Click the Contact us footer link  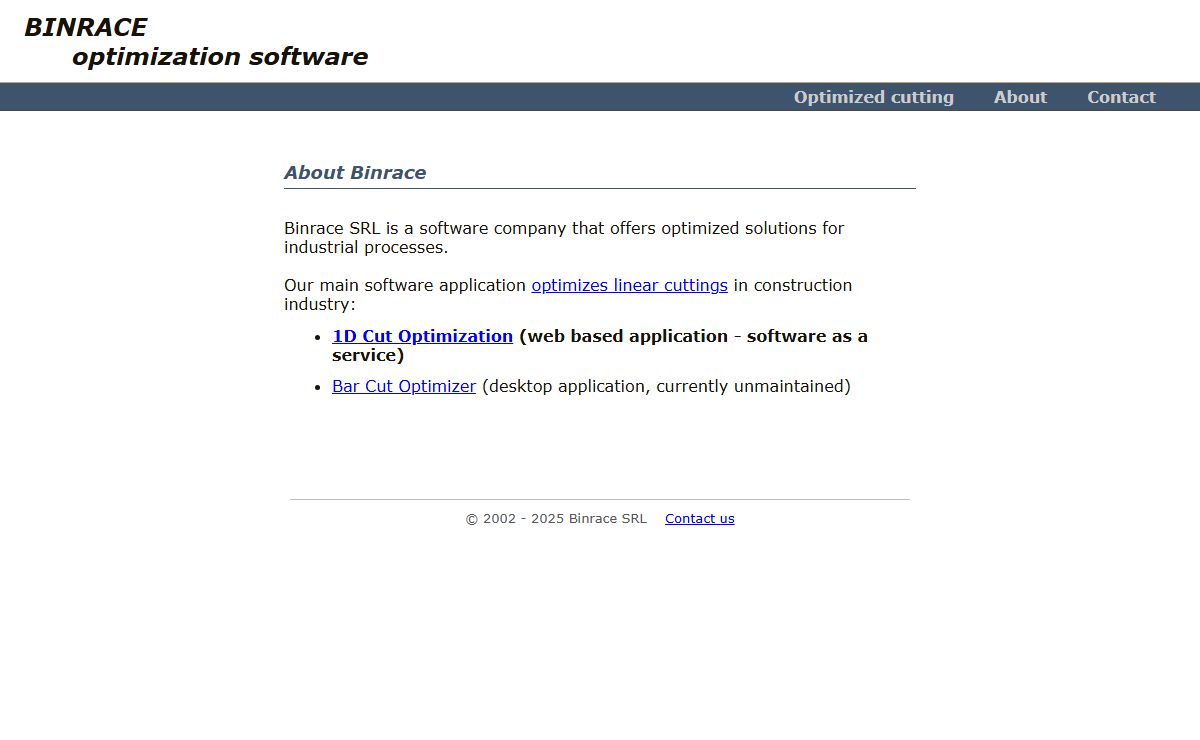tap(699, 518)
